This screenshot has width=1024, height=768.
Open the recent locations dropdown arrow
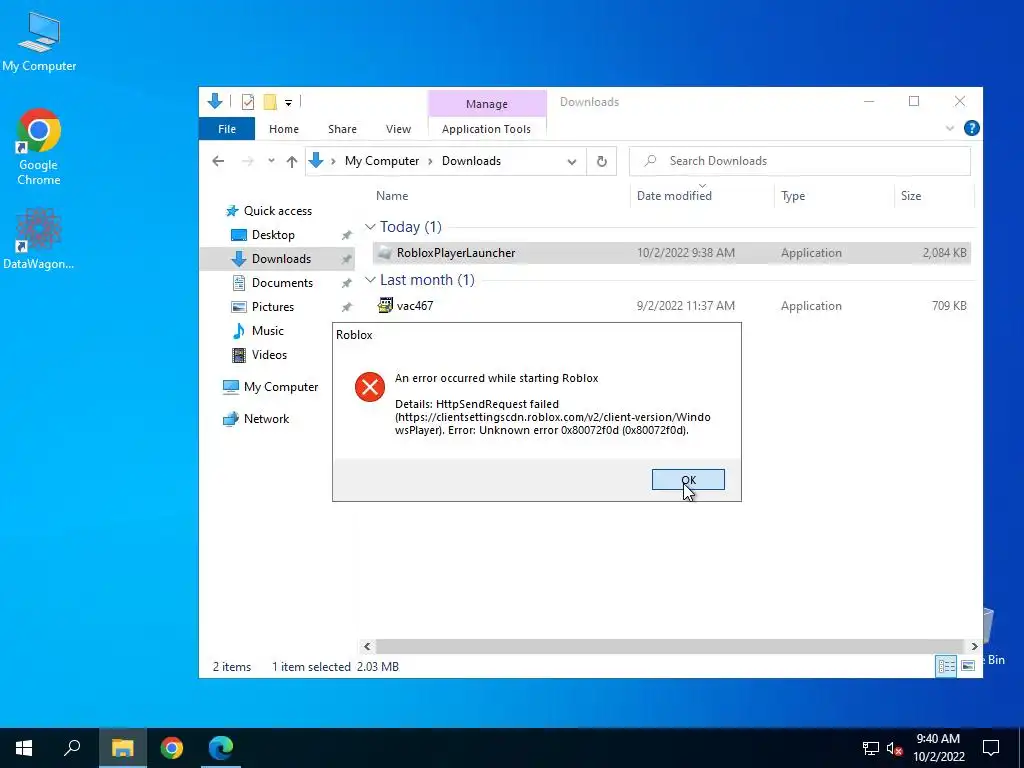click(x=271, y=161)
